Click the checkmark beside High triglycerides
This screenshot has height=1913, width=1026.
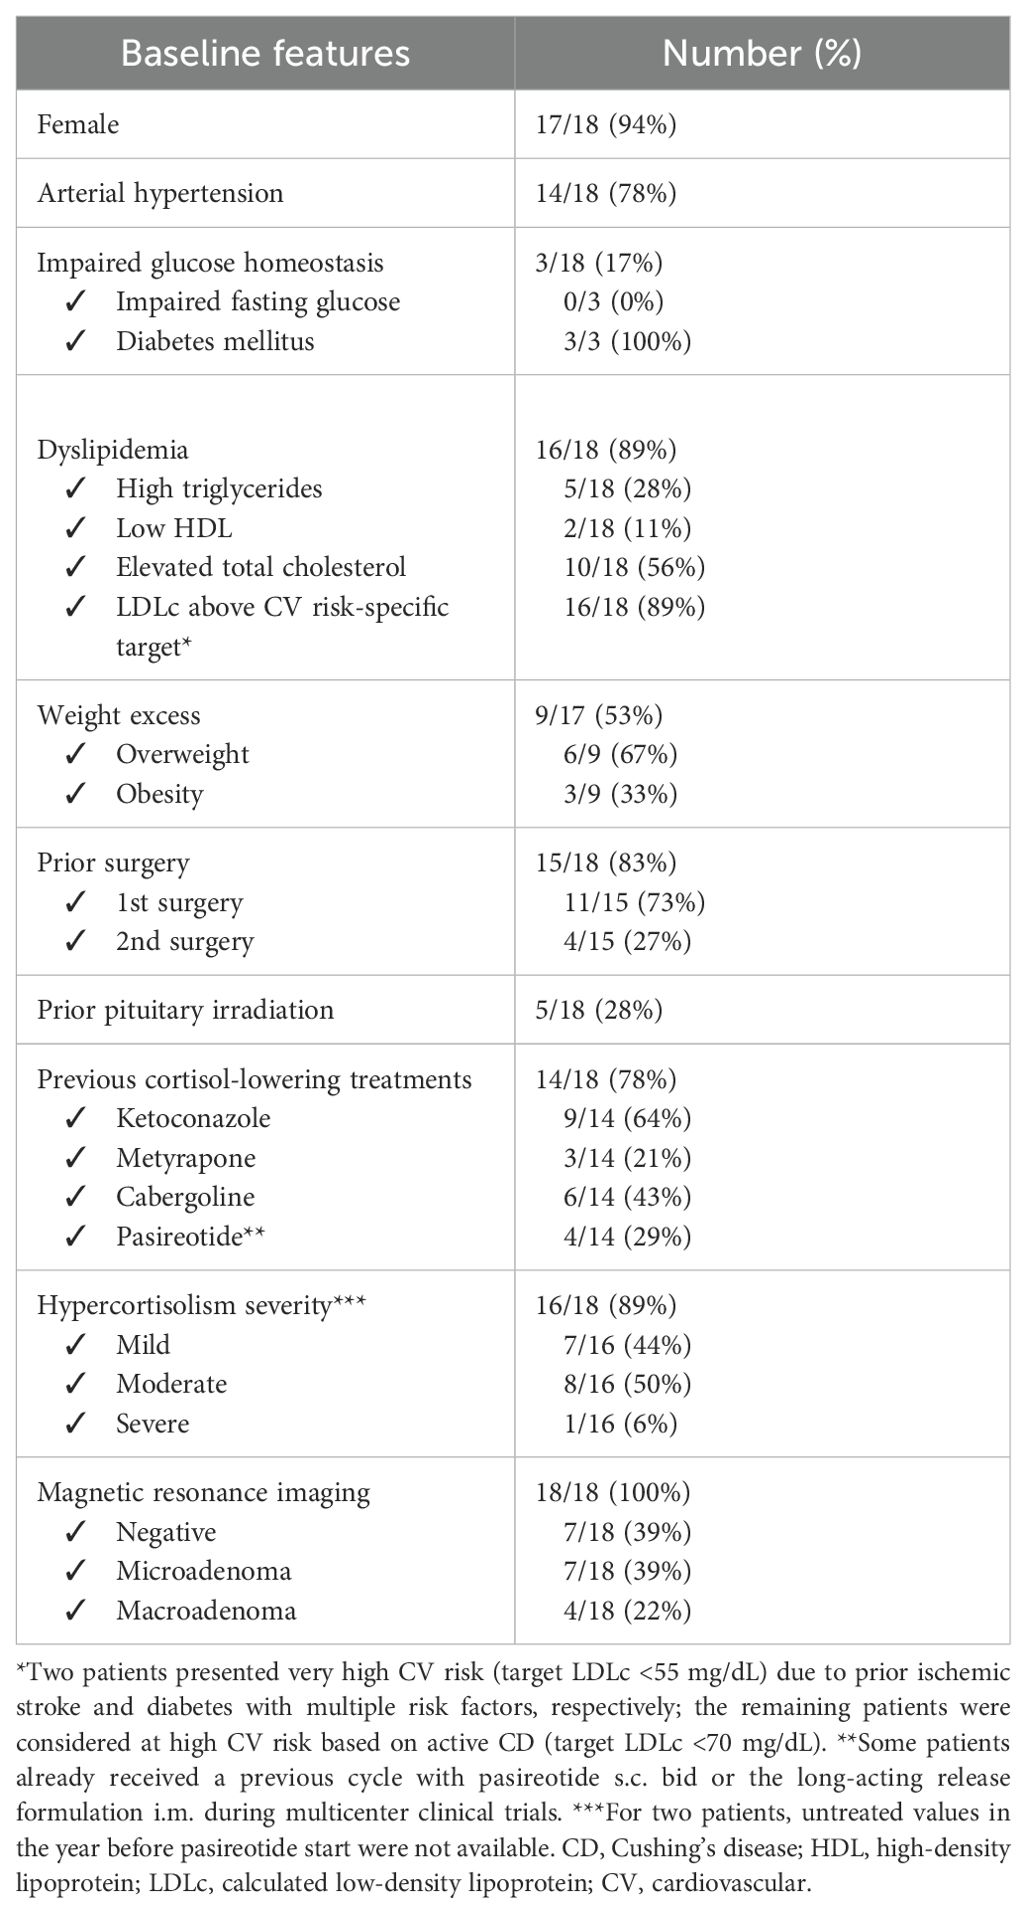(74, 489)
